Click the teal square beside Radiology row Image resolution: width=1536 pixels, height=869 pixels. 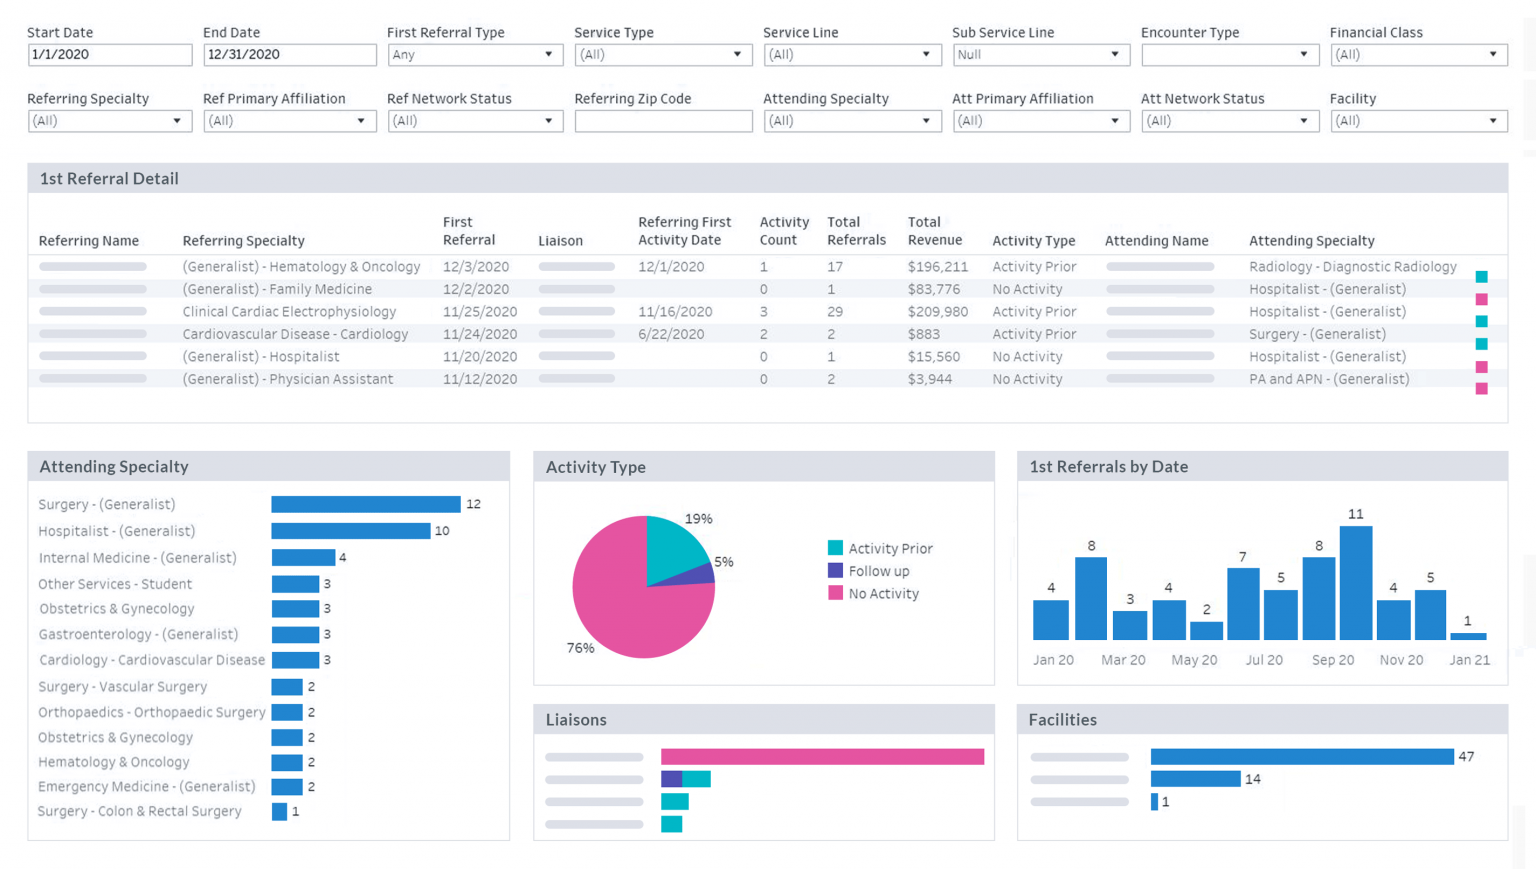tap(1482, 276)
